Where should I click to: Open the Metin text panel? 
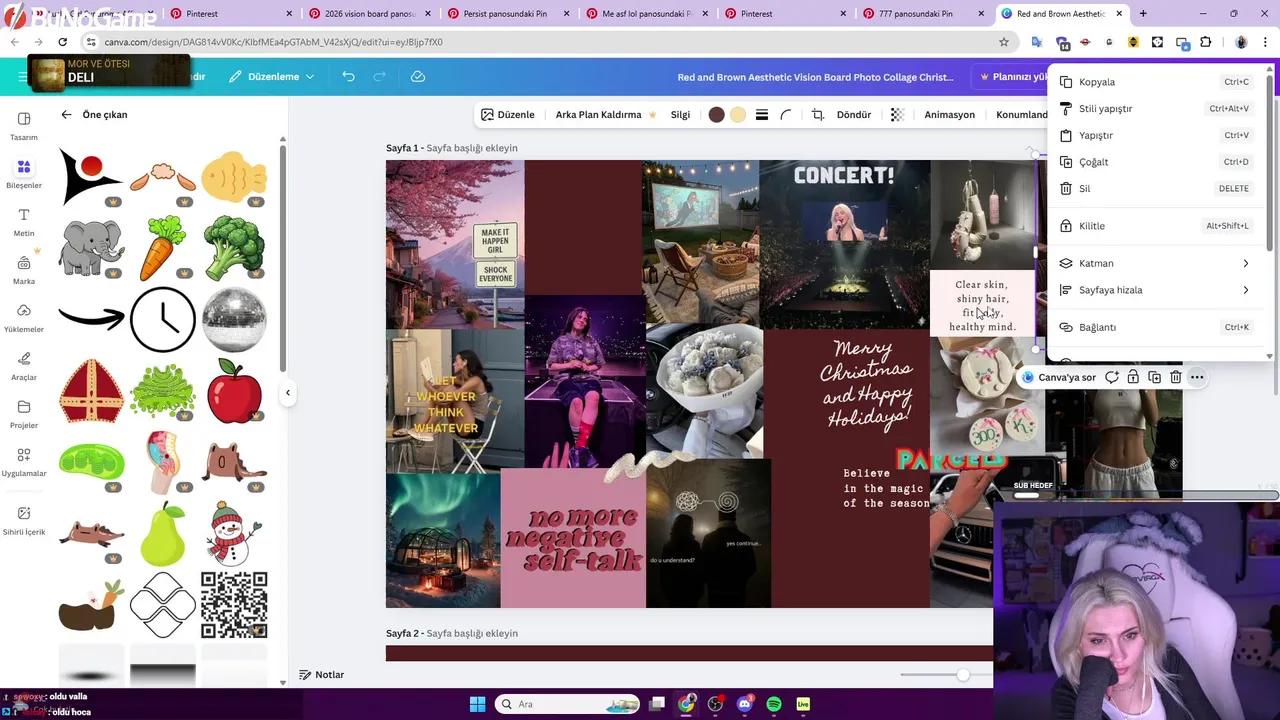(x=24, y=221)
